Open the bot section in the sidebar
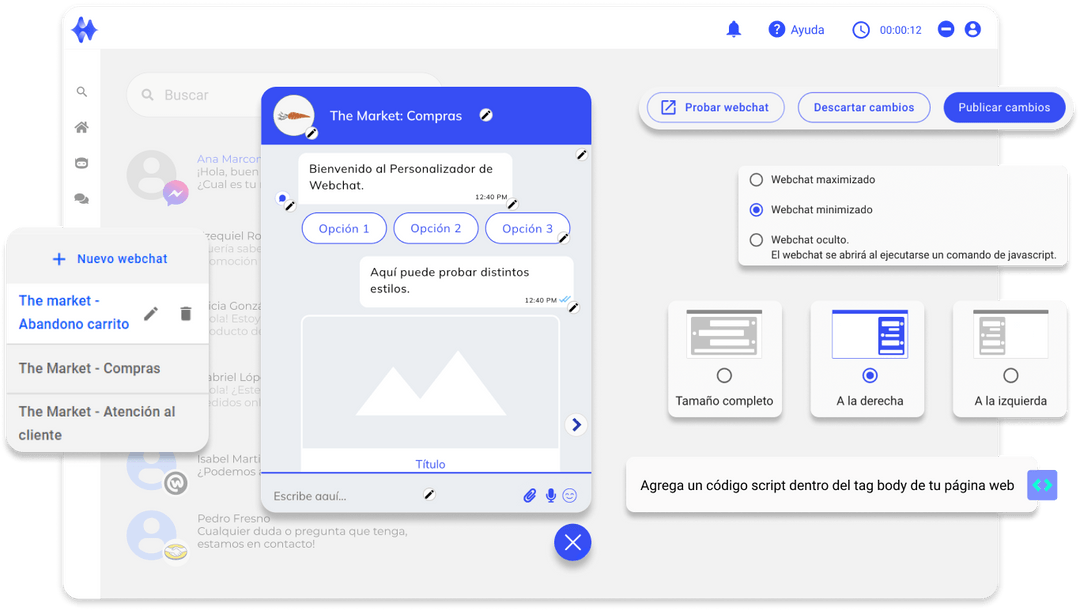 coord(81,163)
